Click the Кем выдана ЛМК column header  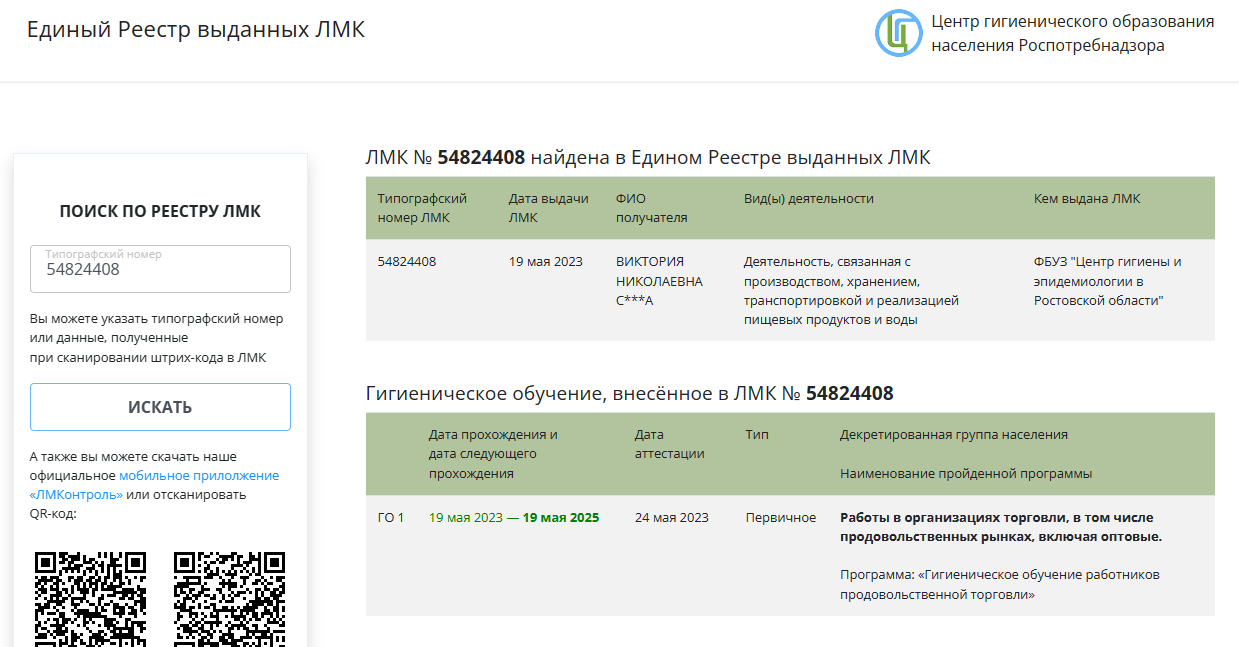click(x=1087, y=199)
